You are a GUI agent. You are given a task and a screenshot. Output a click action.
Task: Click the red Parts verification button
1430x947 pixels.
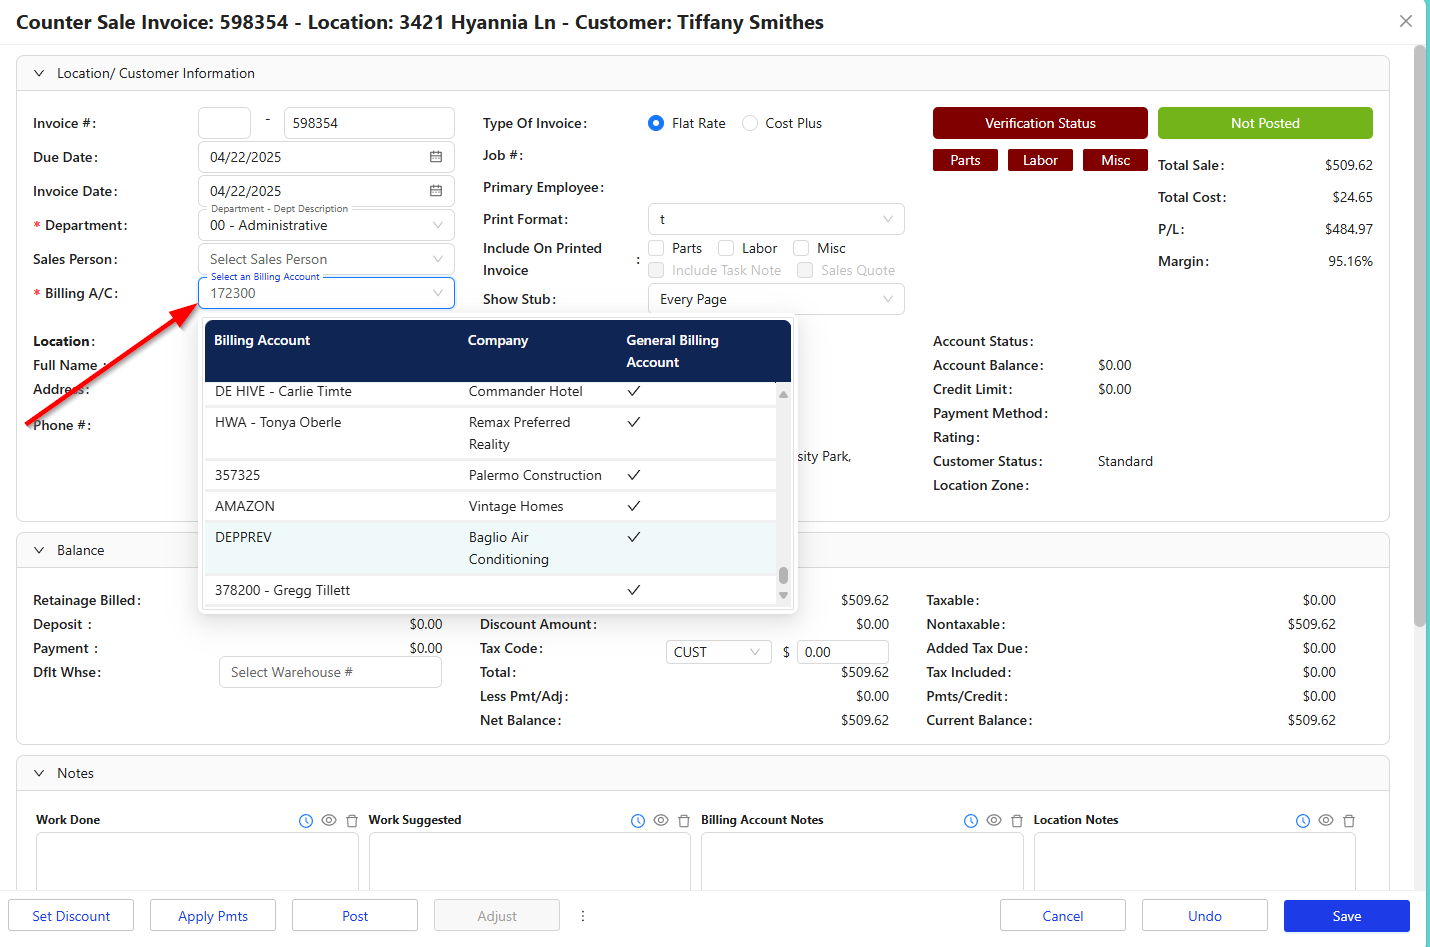(965, 160)
